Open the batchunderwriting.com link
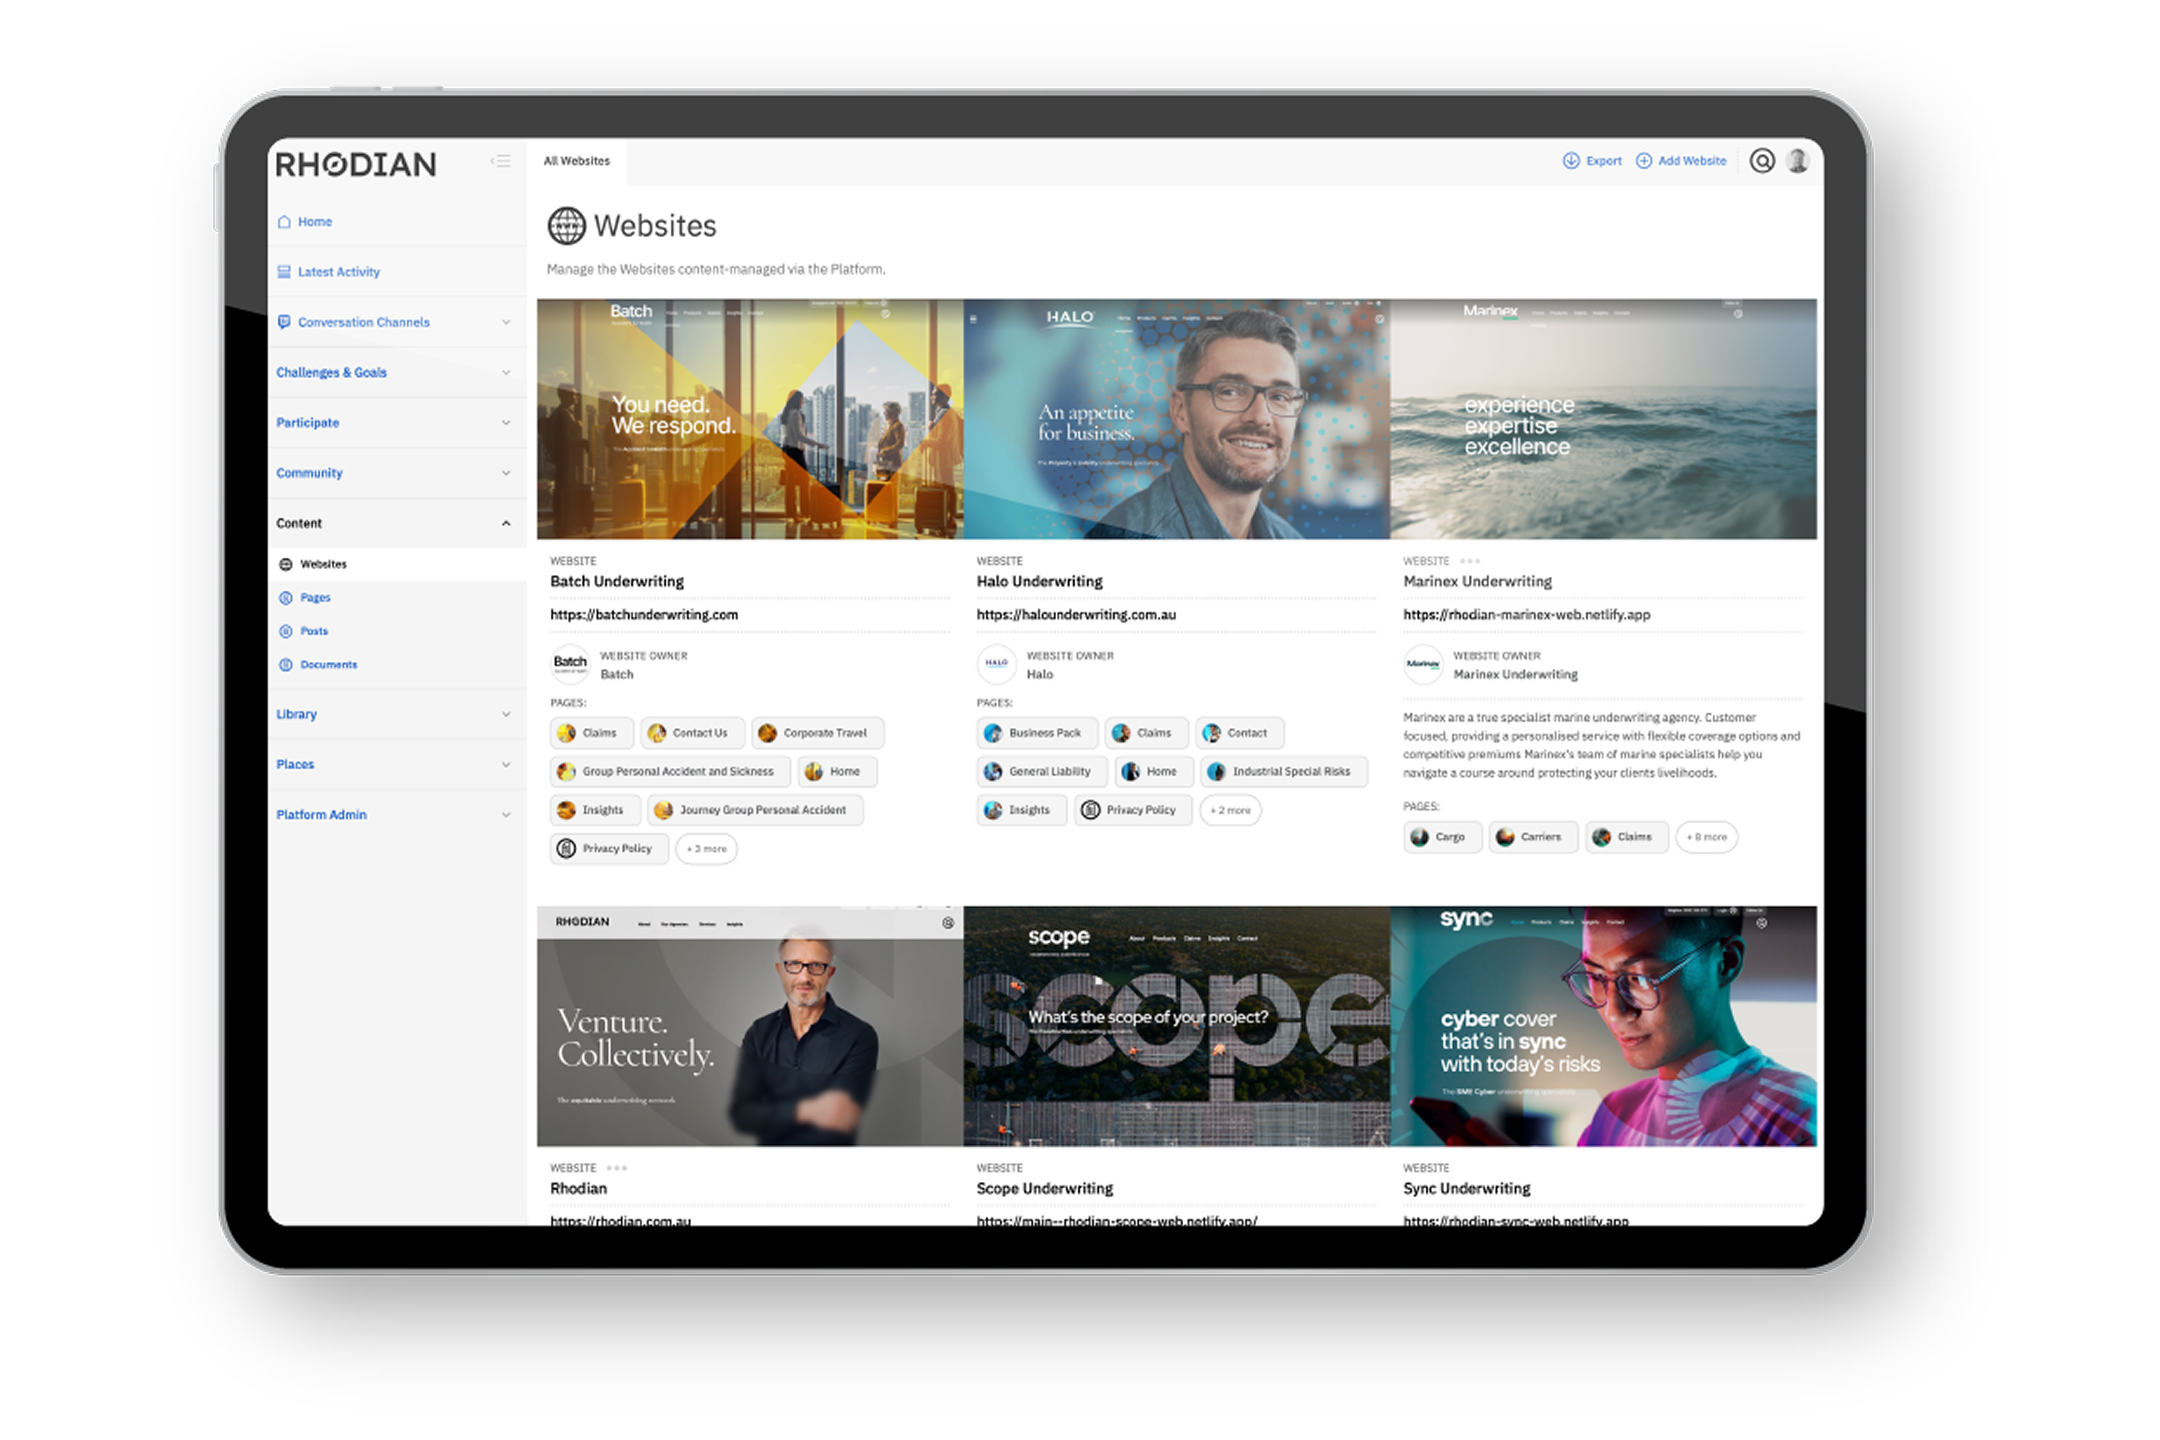This screenshot has height=1440, width=2160. pyautogui.click(x=644, y=615)
